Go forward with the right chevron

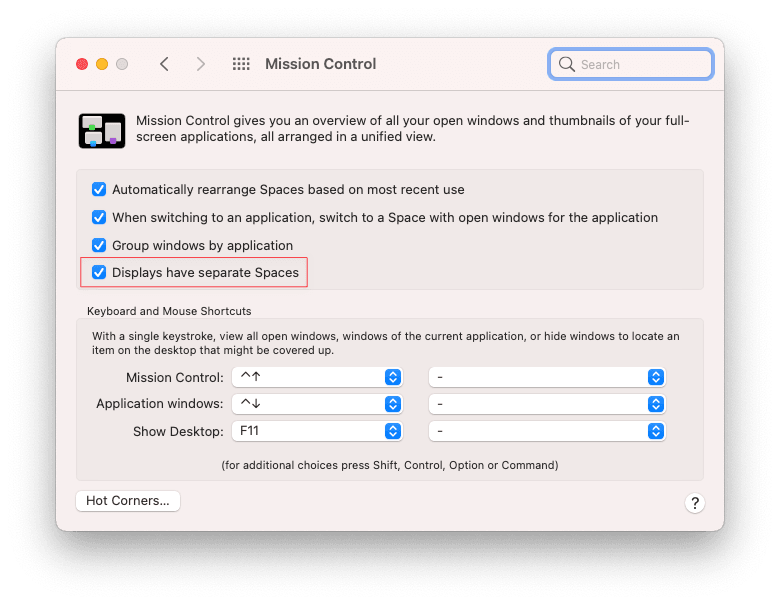(200, 64)
